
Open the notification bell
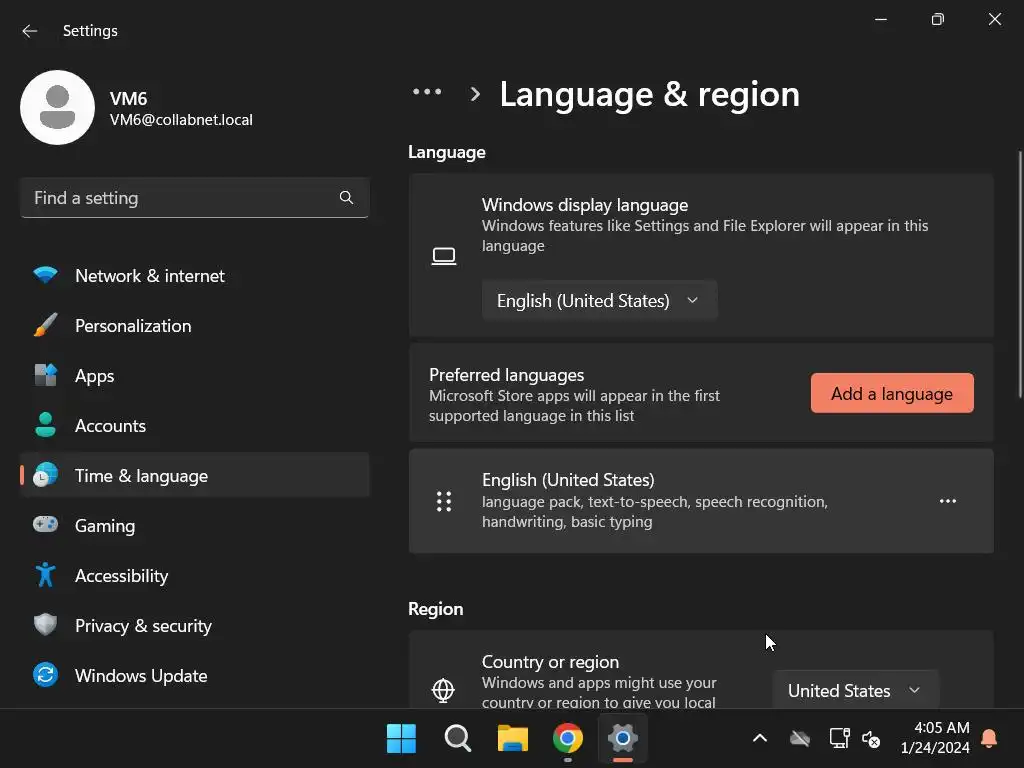coord(989,738)
